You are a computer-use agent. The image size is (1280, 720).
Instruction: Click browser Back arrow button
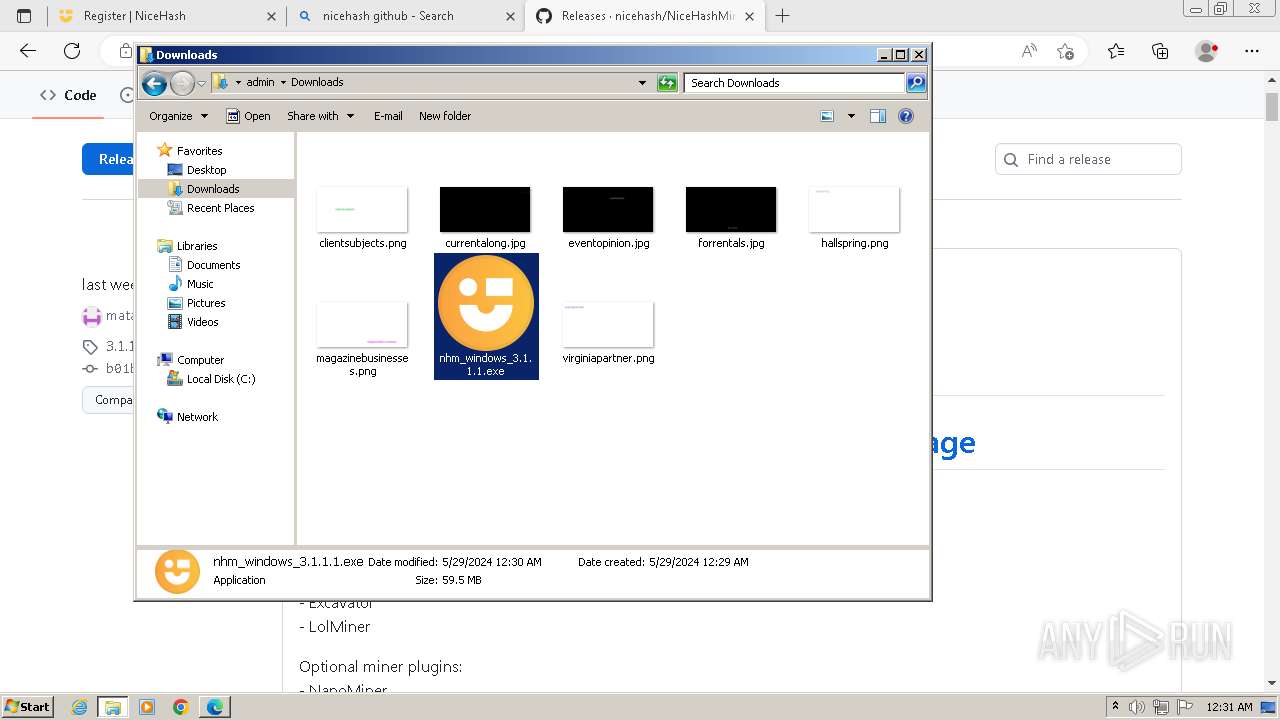pyautogui.click(x=28, y=51)
